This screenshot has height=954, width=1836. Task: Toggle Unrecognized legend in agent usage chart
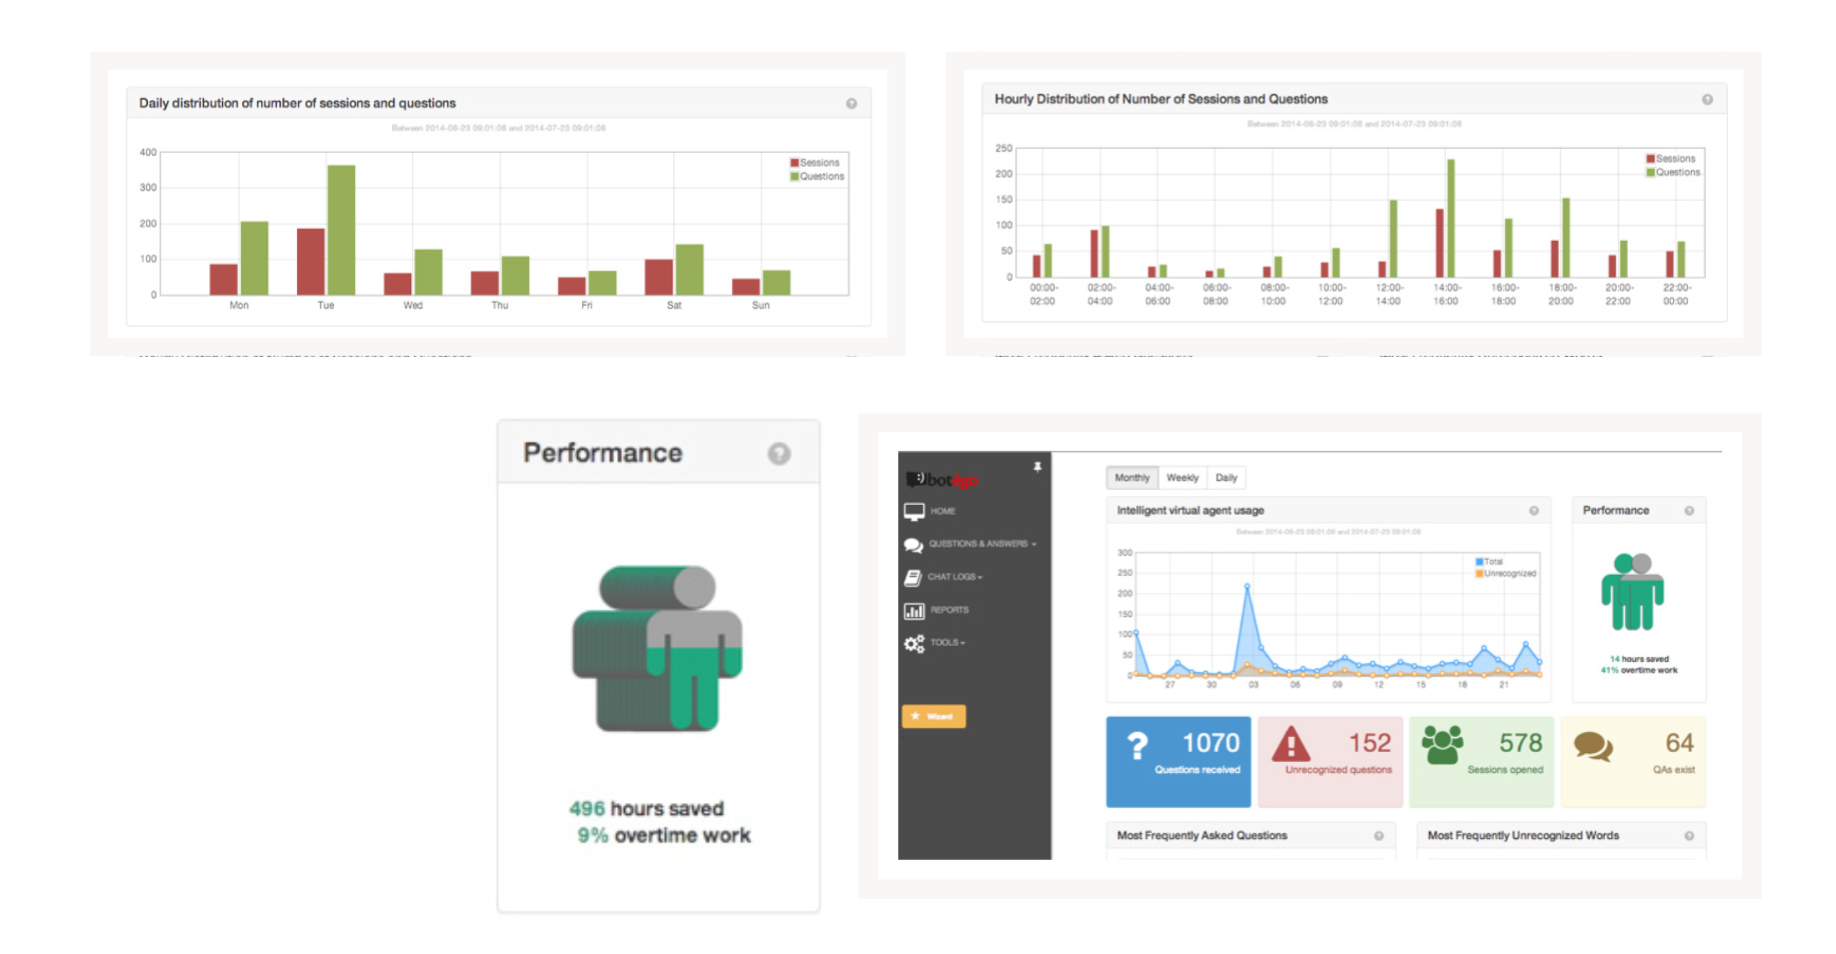point(1505,574)
